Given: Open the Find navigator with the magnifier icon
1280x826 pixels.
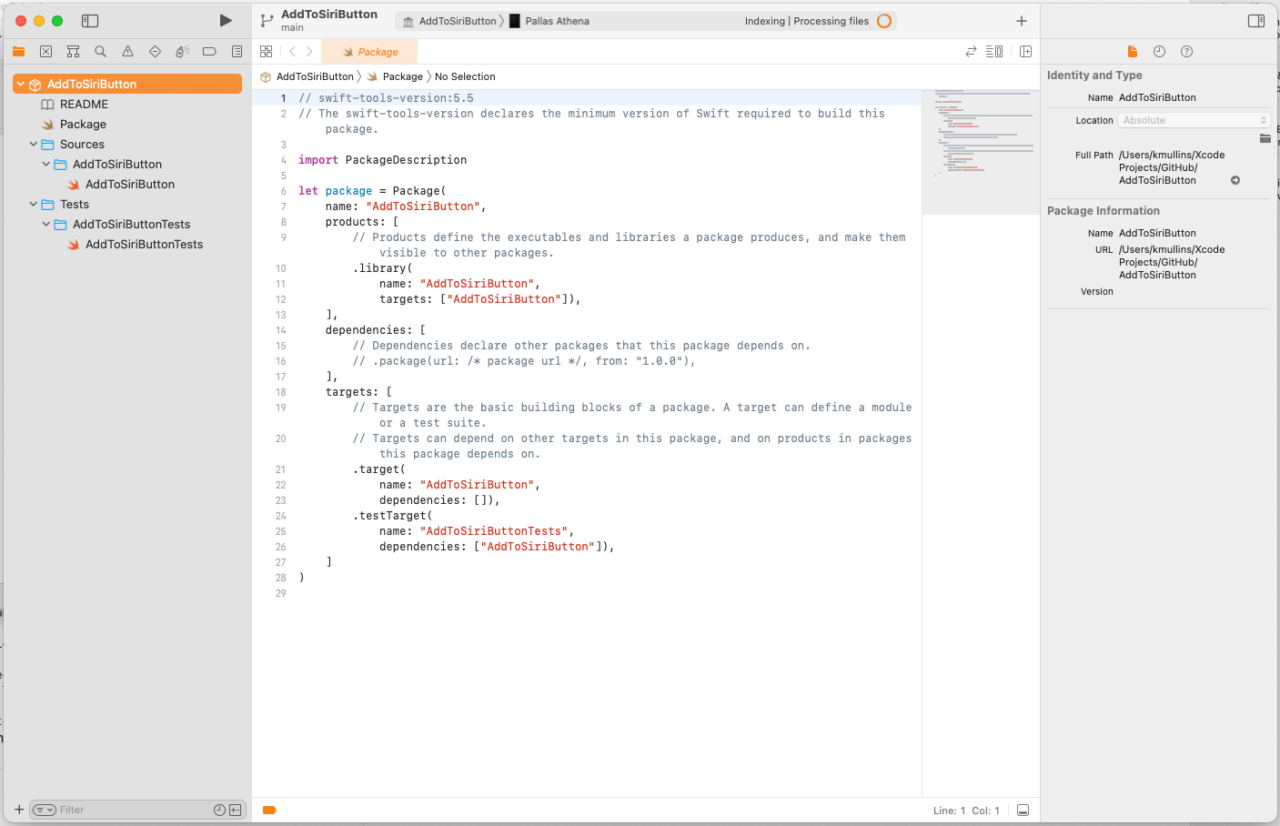Looking at the screenshot, I should [x=99, y=51].
